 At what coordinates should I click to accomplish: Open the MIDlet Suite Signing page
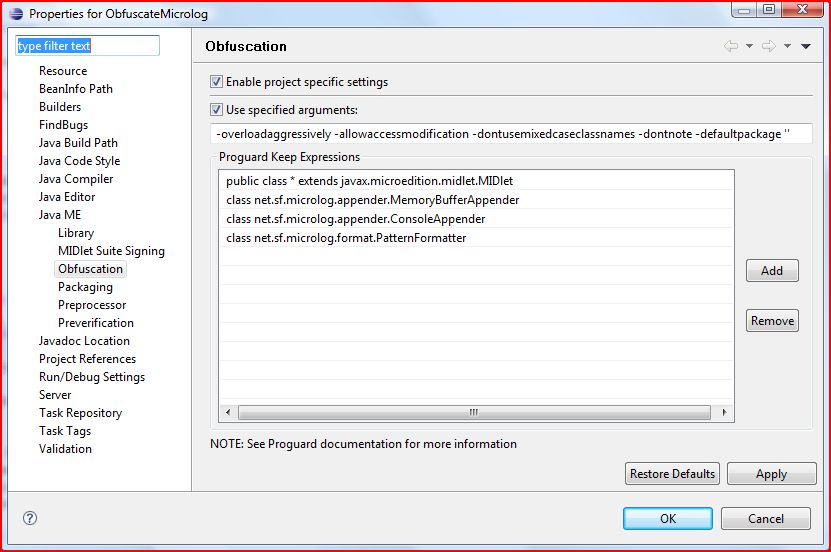tap(111, 251)
